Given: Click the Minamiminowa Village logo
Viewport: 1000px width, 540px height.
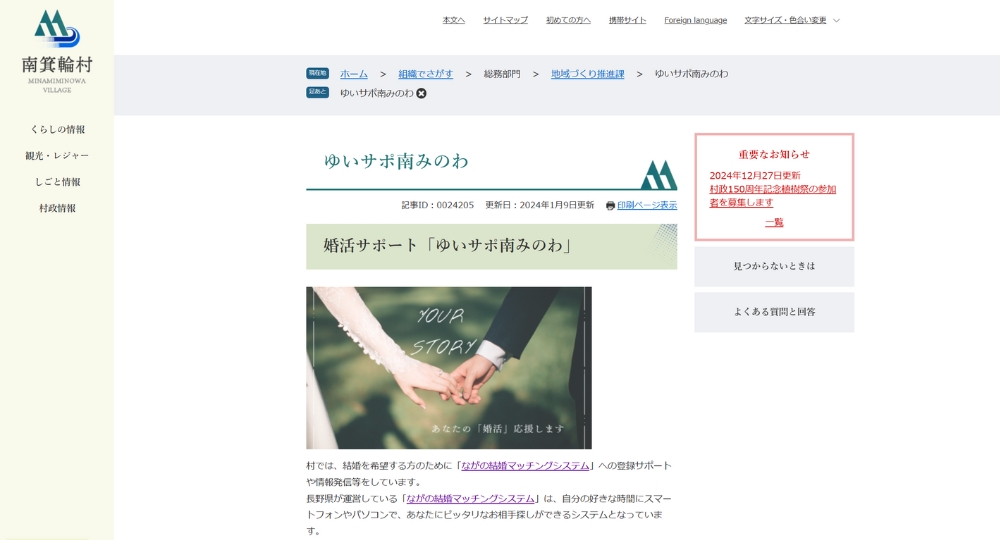Looking at the screenshot, I should (57, 51).
